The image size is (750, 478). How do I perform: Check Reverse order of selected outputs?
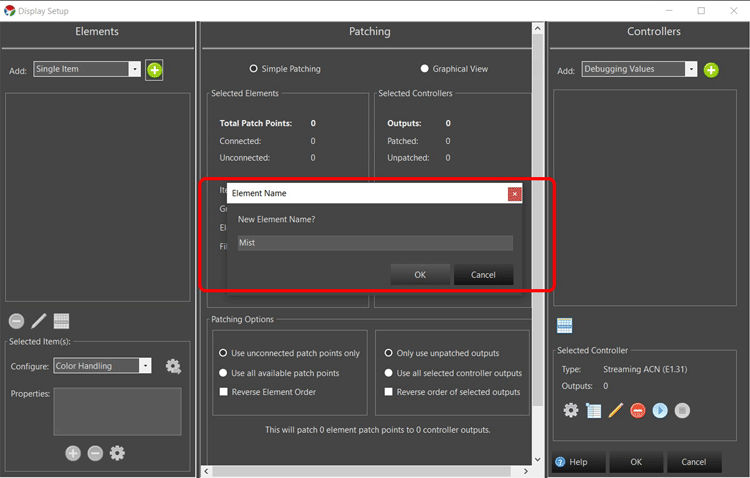pos(389,392)
